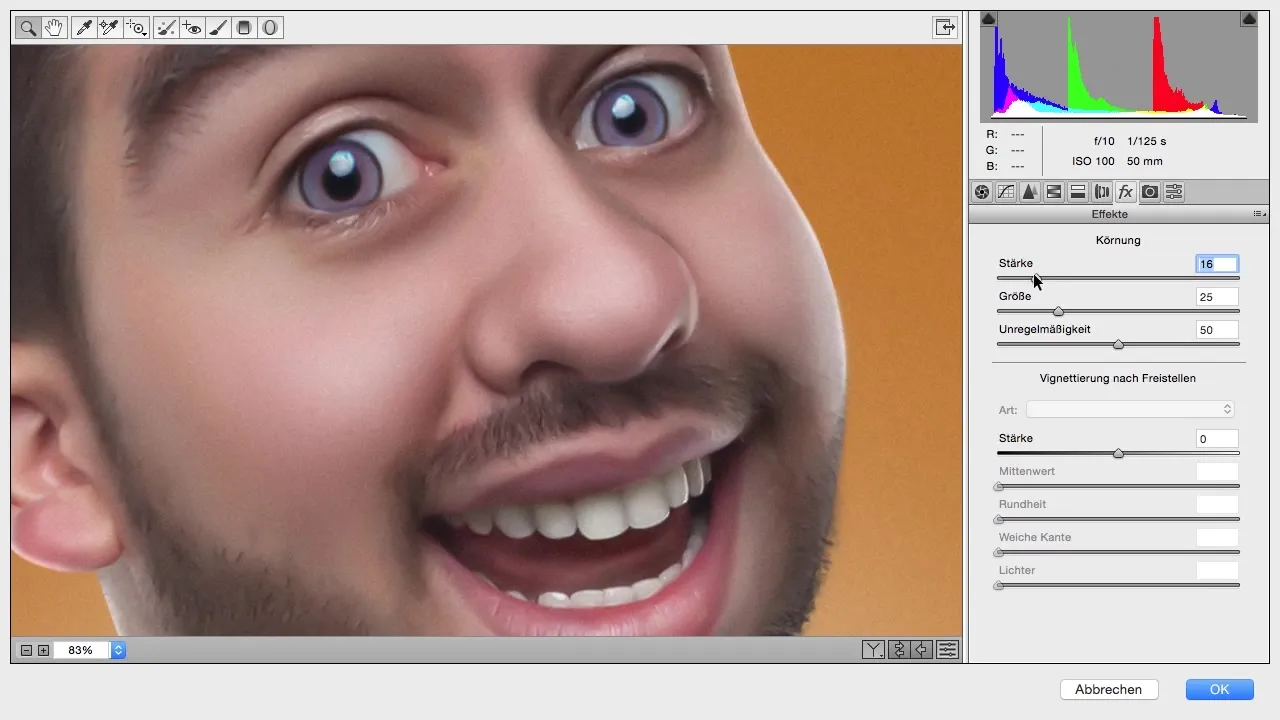Select the Zoom tool in the toolbar

coord(28,28)
